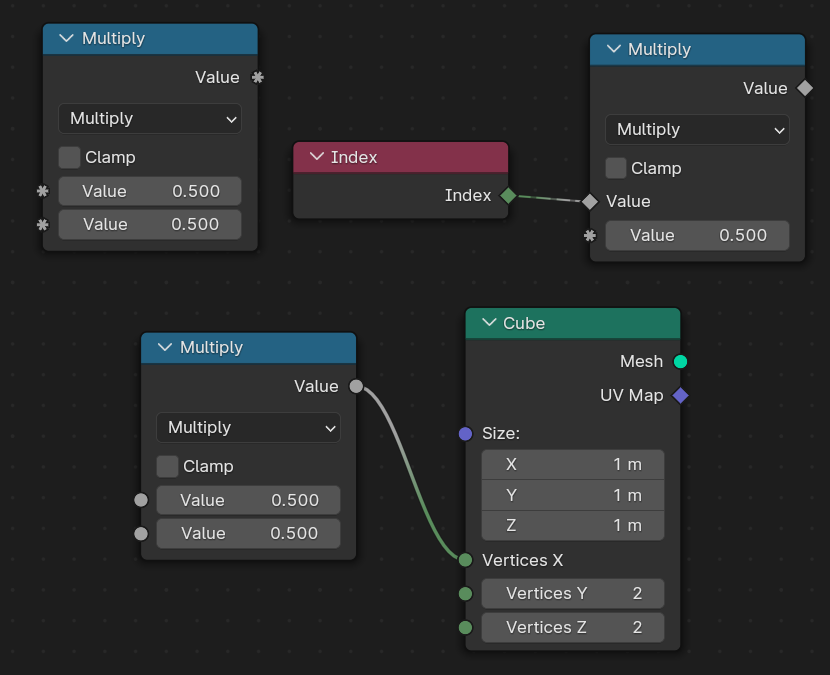Edit the Size Y field on Cube
The image size is (830, 675).
click(573, 495)
